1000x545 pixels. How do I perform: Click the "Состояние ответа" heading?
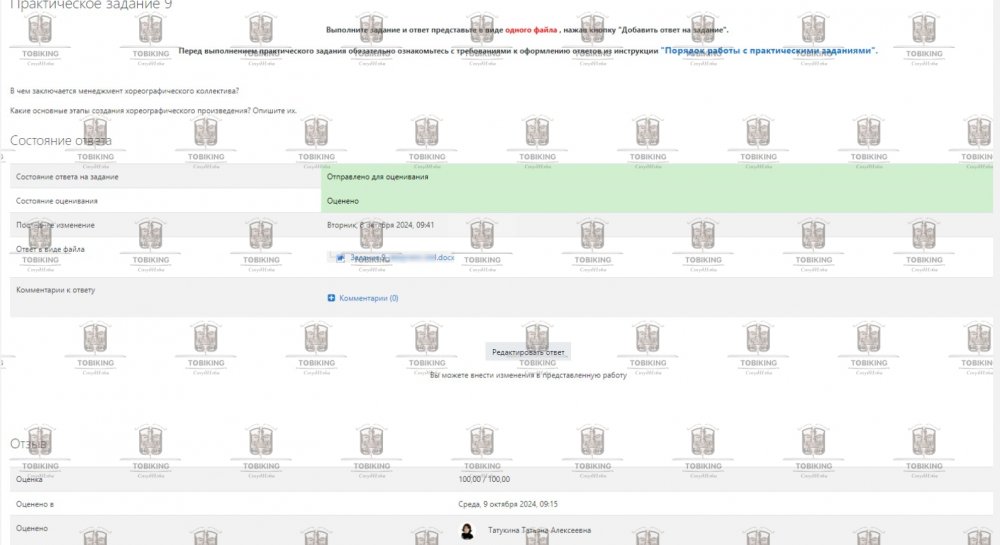click(61, 140)
